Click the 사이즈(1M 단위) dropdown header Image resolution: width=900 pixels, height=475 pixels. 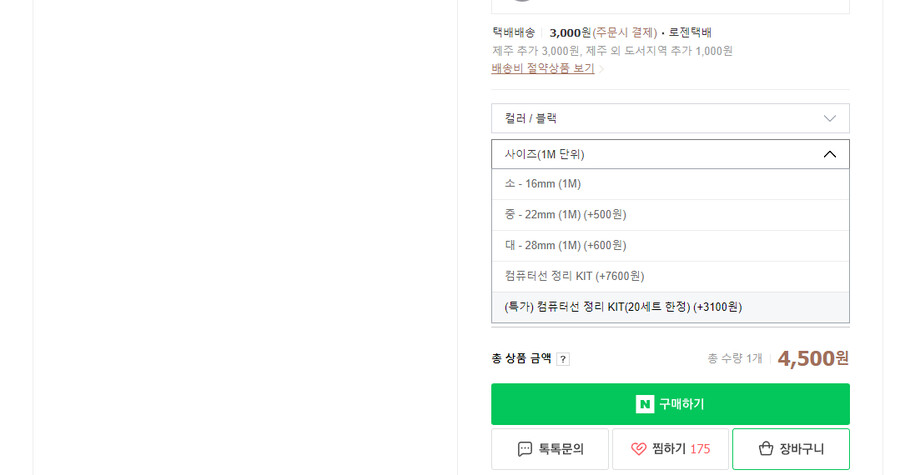pyautogui.click(x=670, y=154)
